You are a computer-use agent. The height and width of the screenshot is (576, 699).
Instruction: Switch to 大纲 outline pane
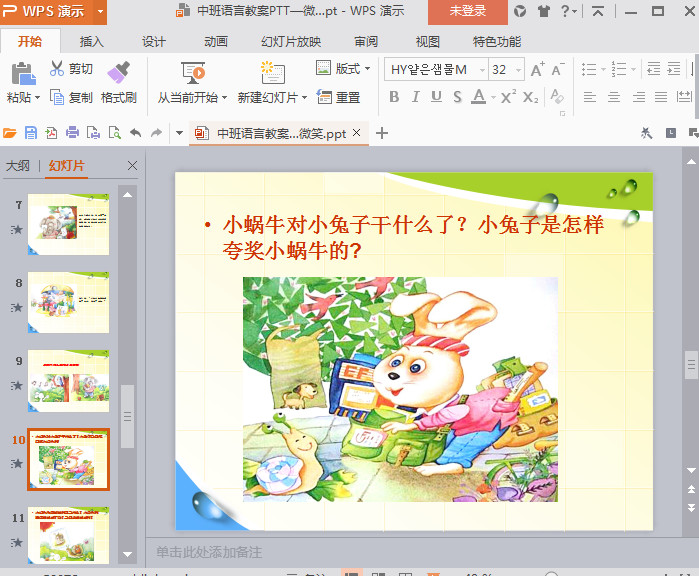18,165
